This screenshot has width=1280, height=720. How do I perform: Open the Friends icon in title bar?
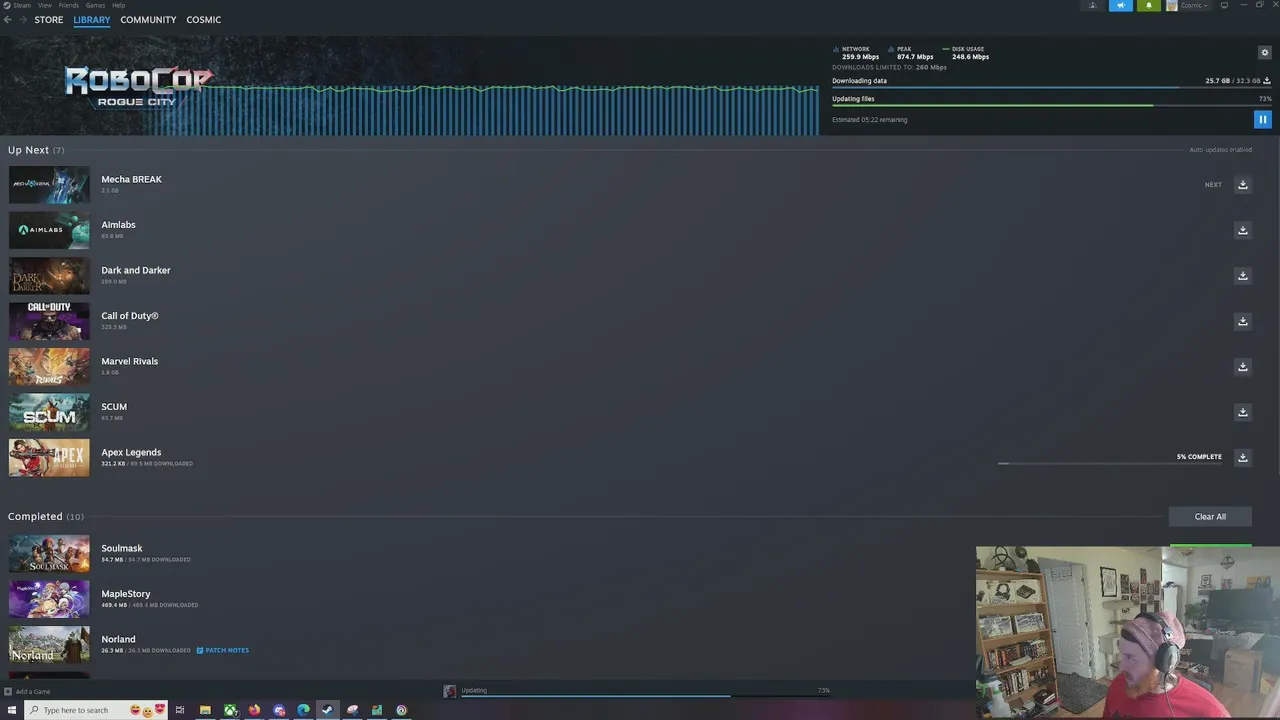(1092, 5)
